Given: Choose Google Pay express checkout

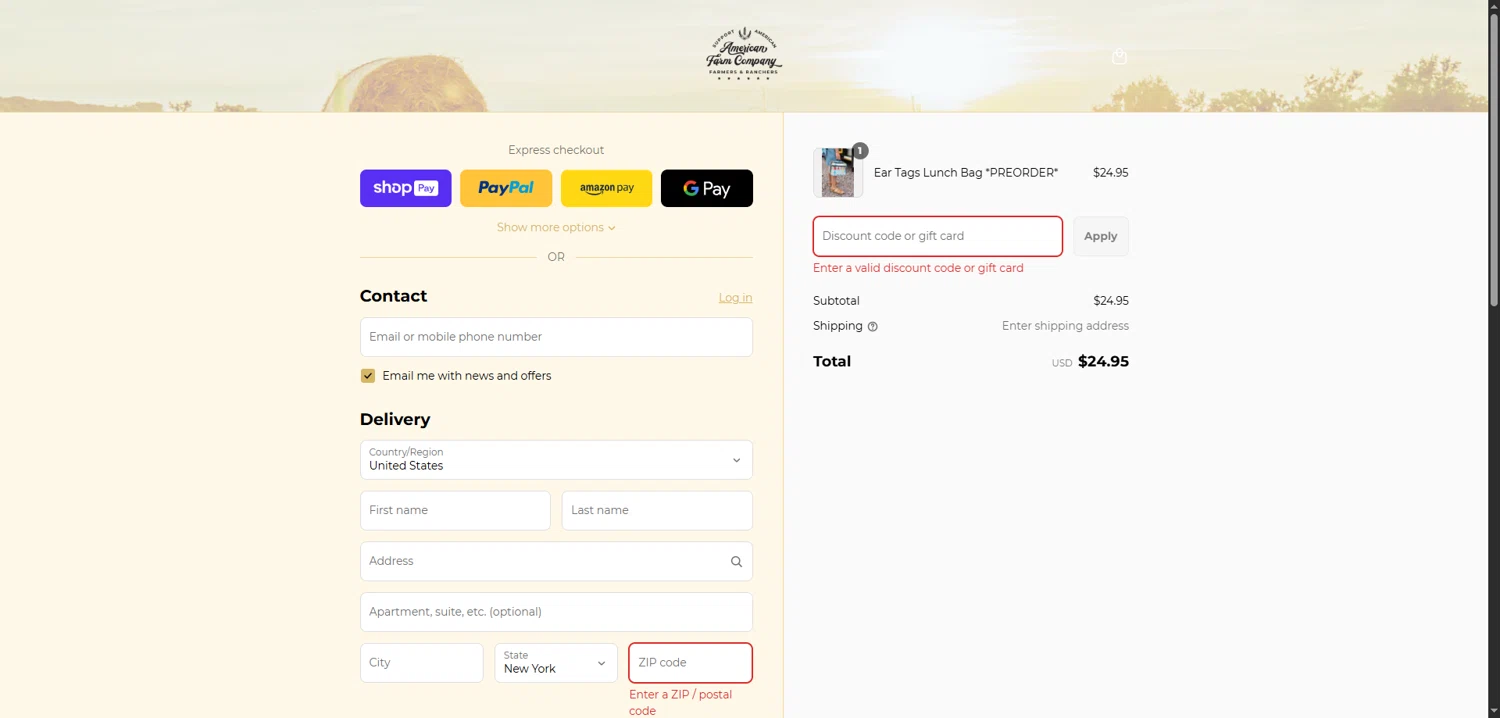Looking at the screenshot, I should coord(707,188).
